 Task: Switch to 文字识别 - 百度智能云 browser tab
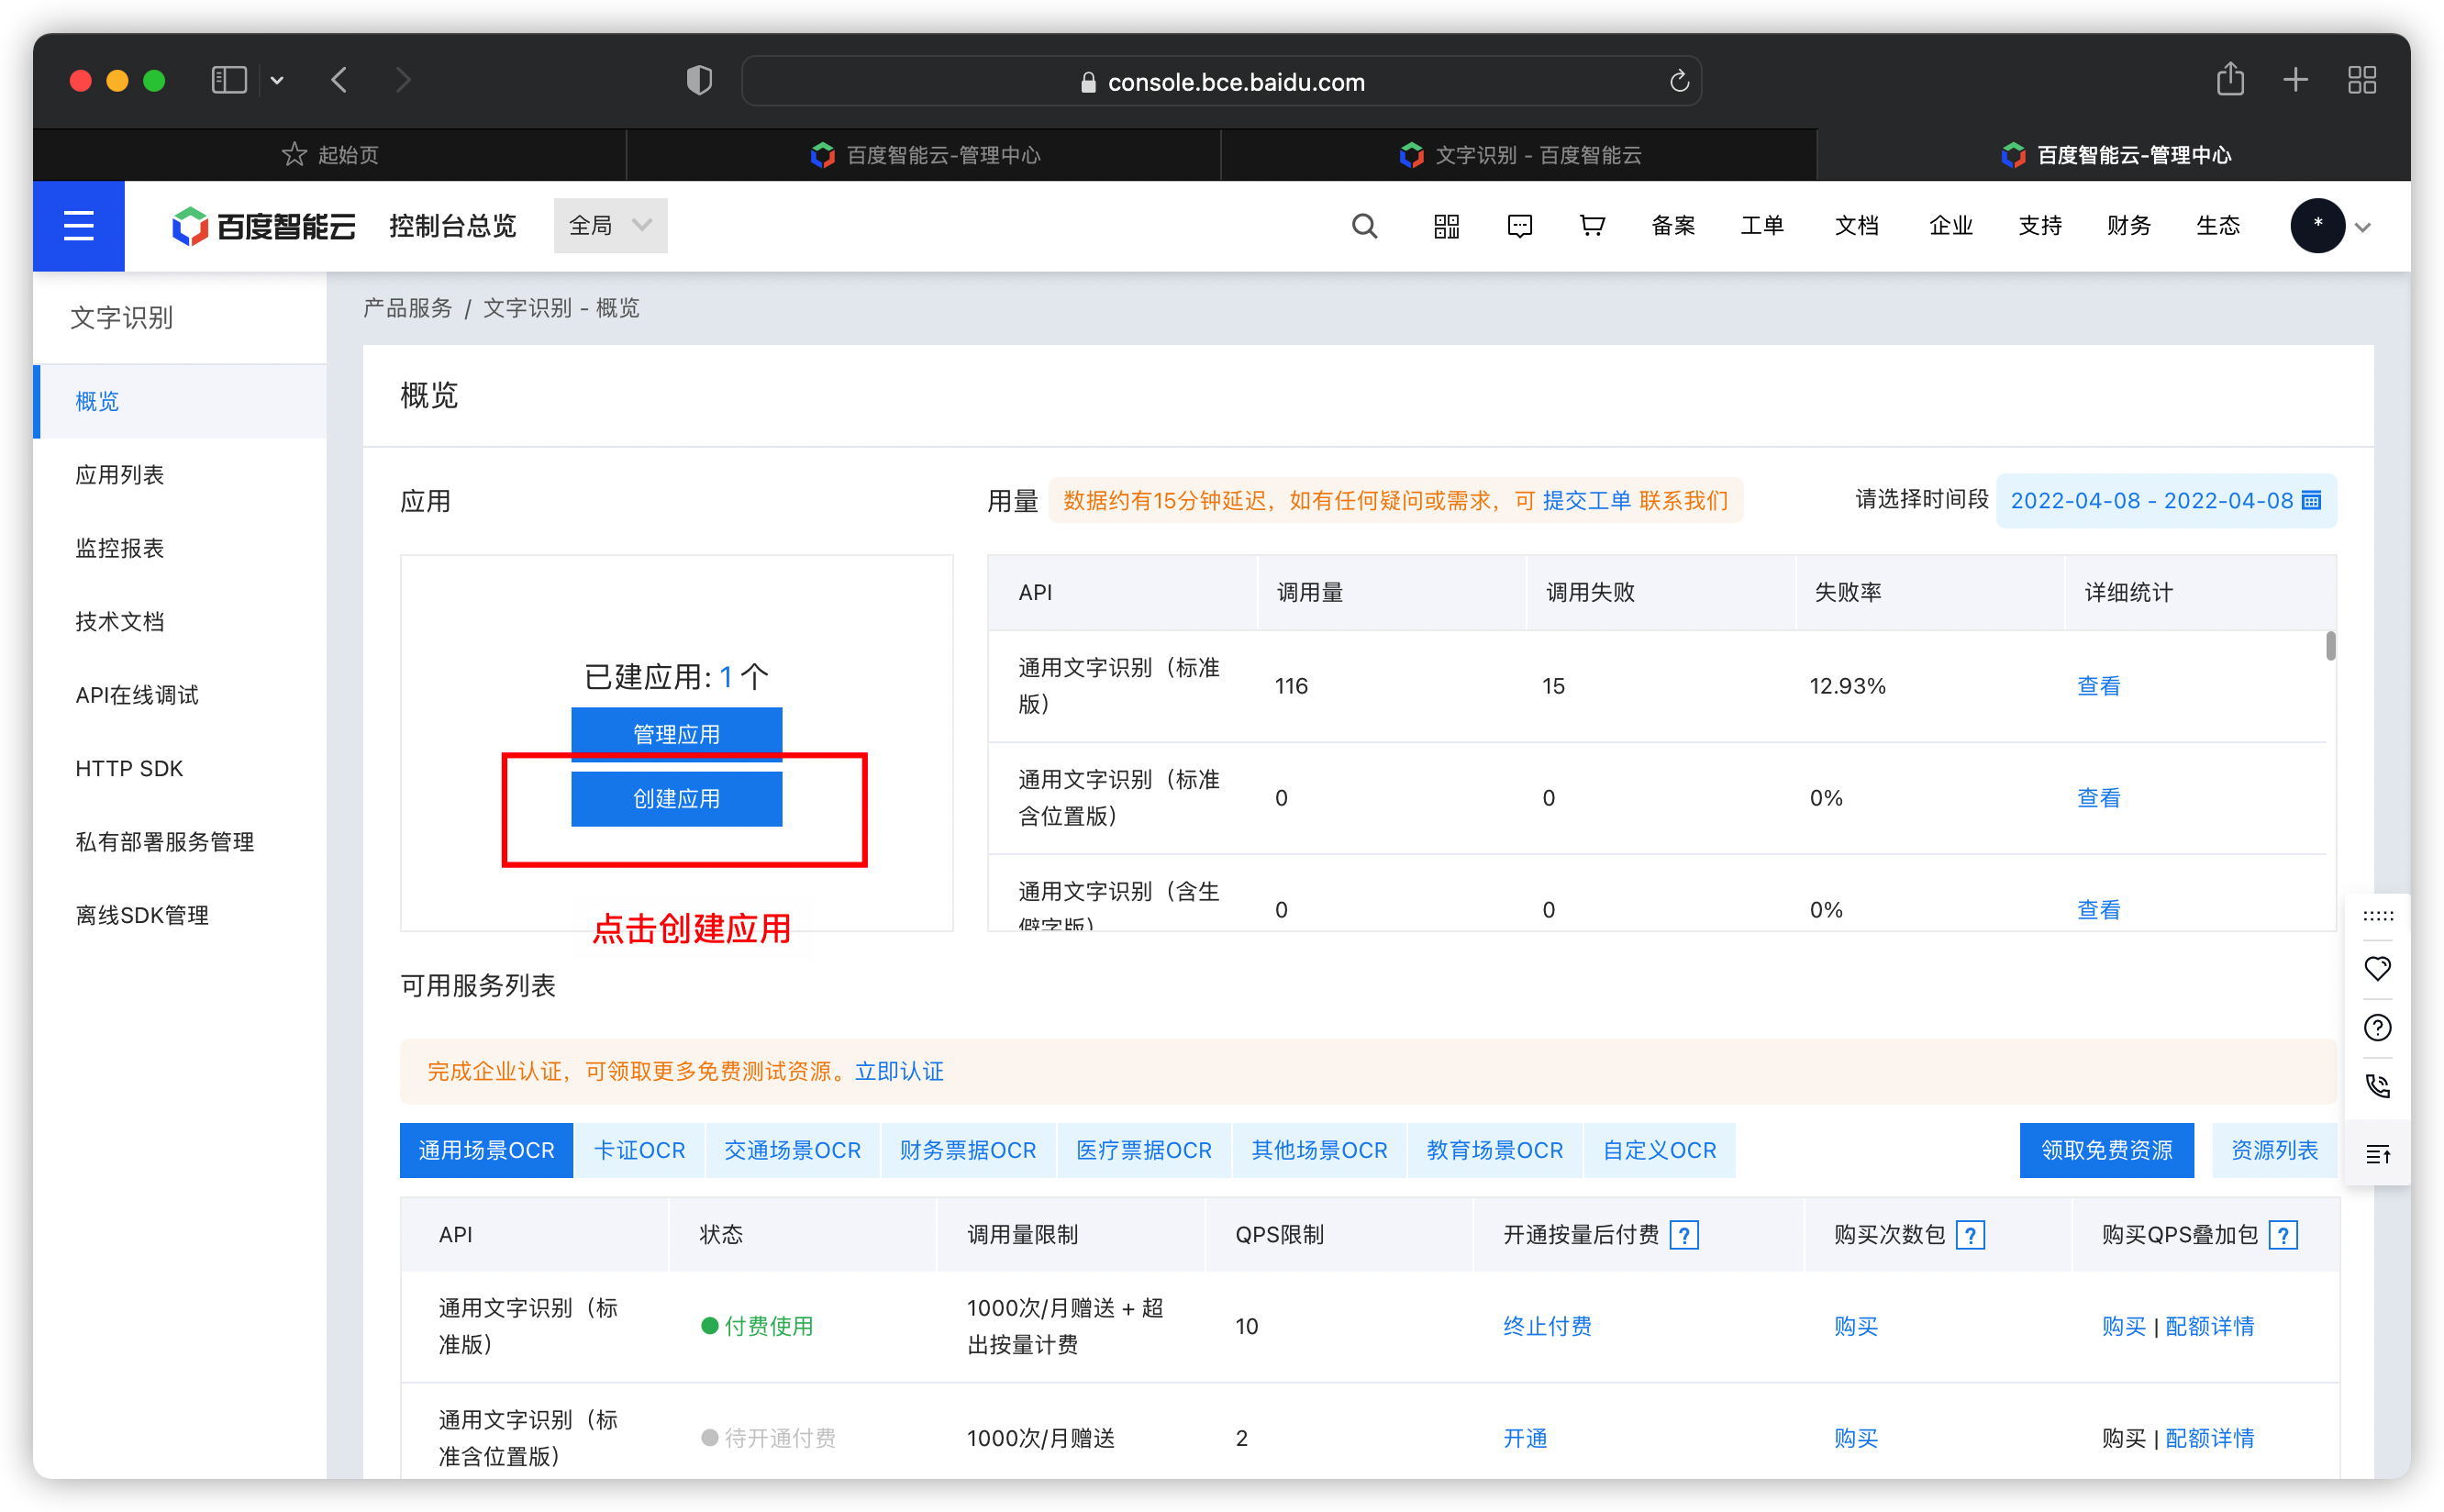1519,155
